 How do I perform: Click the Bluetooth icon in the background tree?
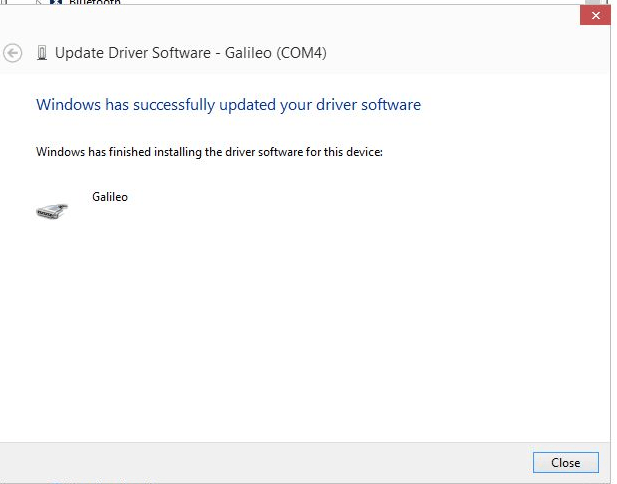click(x=57, y=3)
